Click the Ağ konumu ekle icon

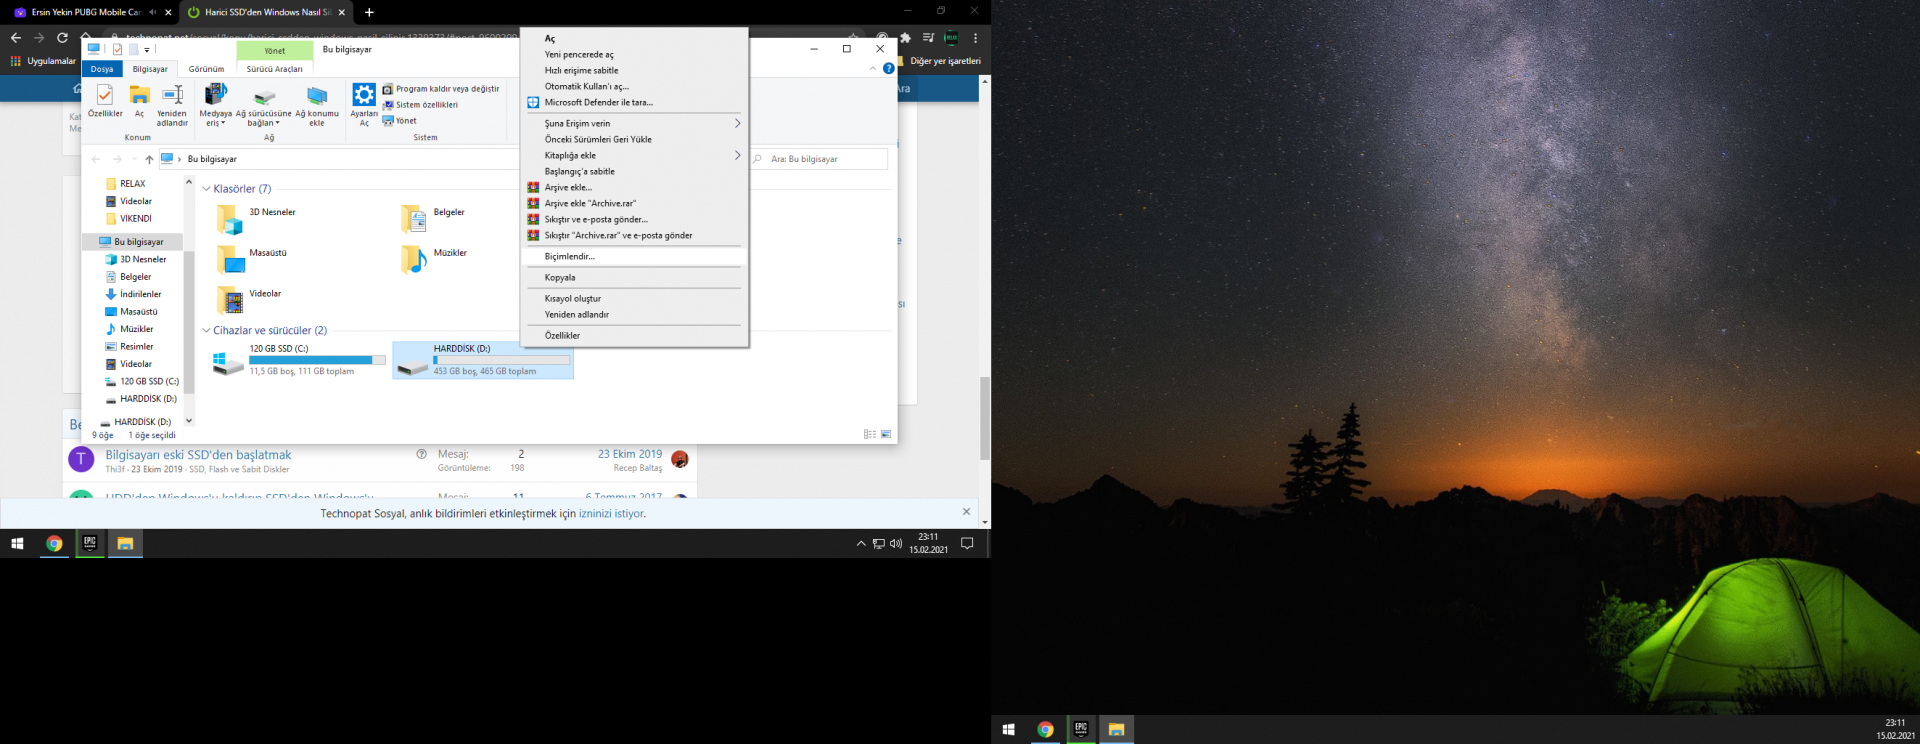317,96
